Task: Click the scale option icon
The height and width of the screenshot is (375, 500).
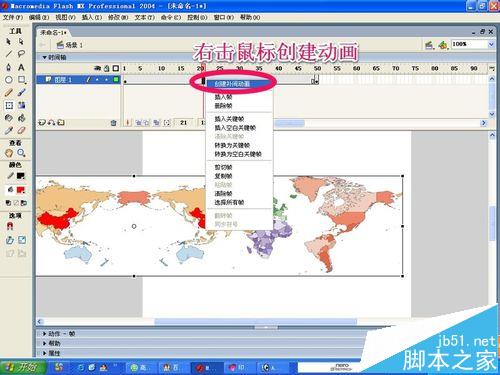Action: pos(22,240)
